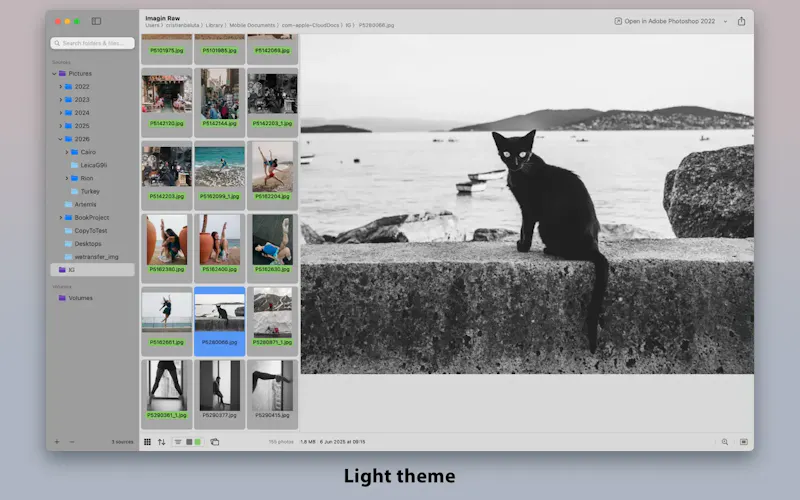Add a source with the plus icon
The width and height of the screenshot is (800, 500).
tap(57, 442)
